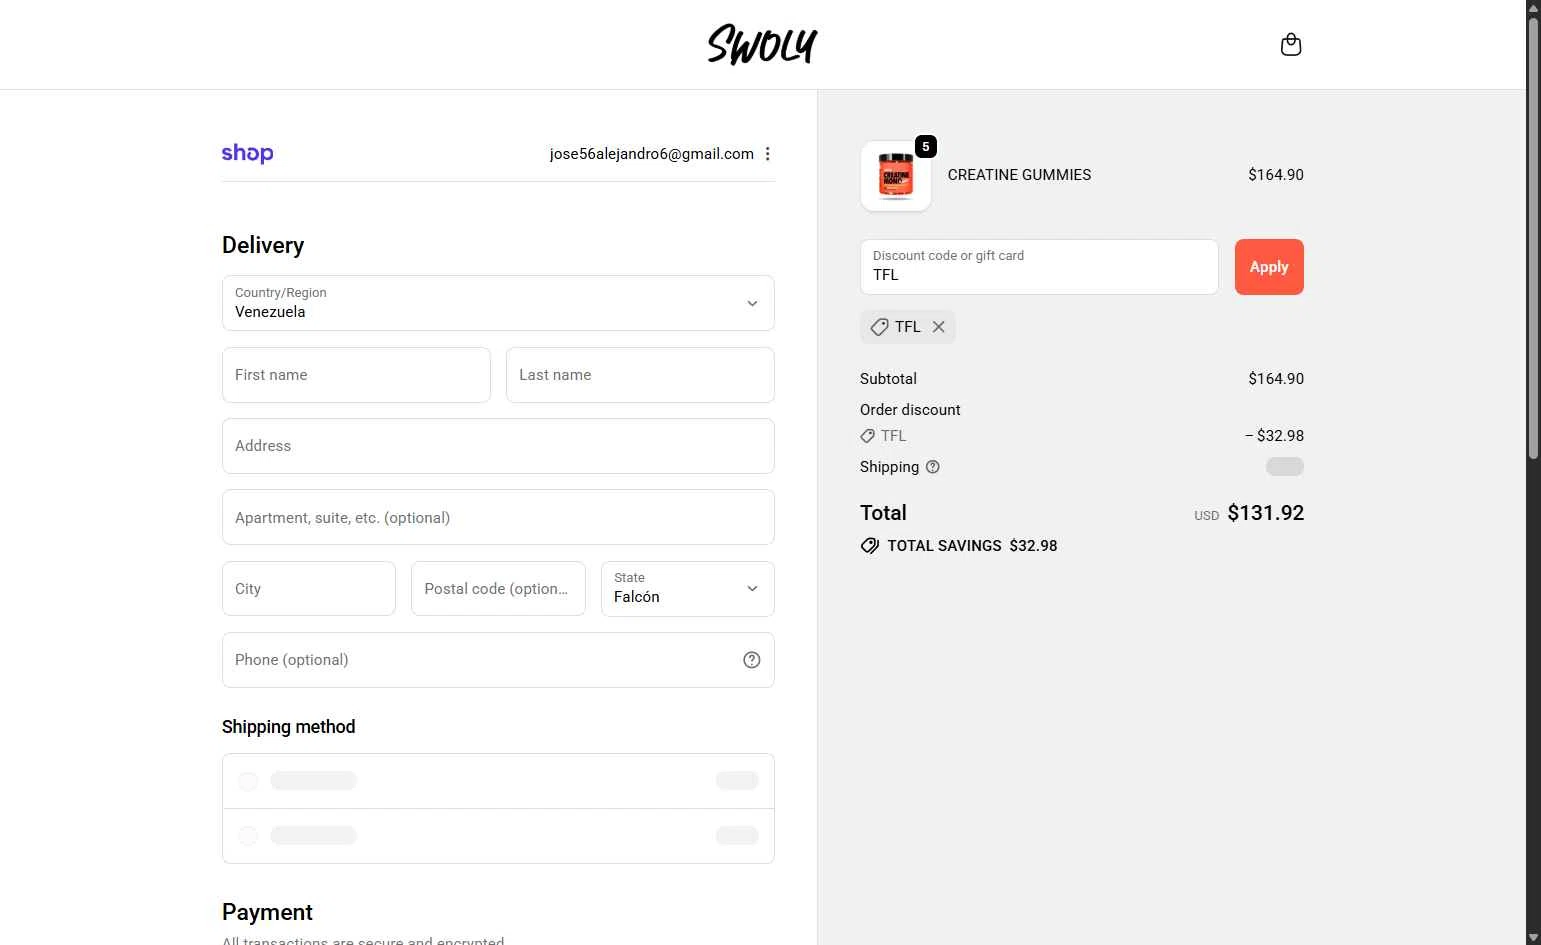
Task: Click the Swoly logo
Action: [x=762, y=45]
